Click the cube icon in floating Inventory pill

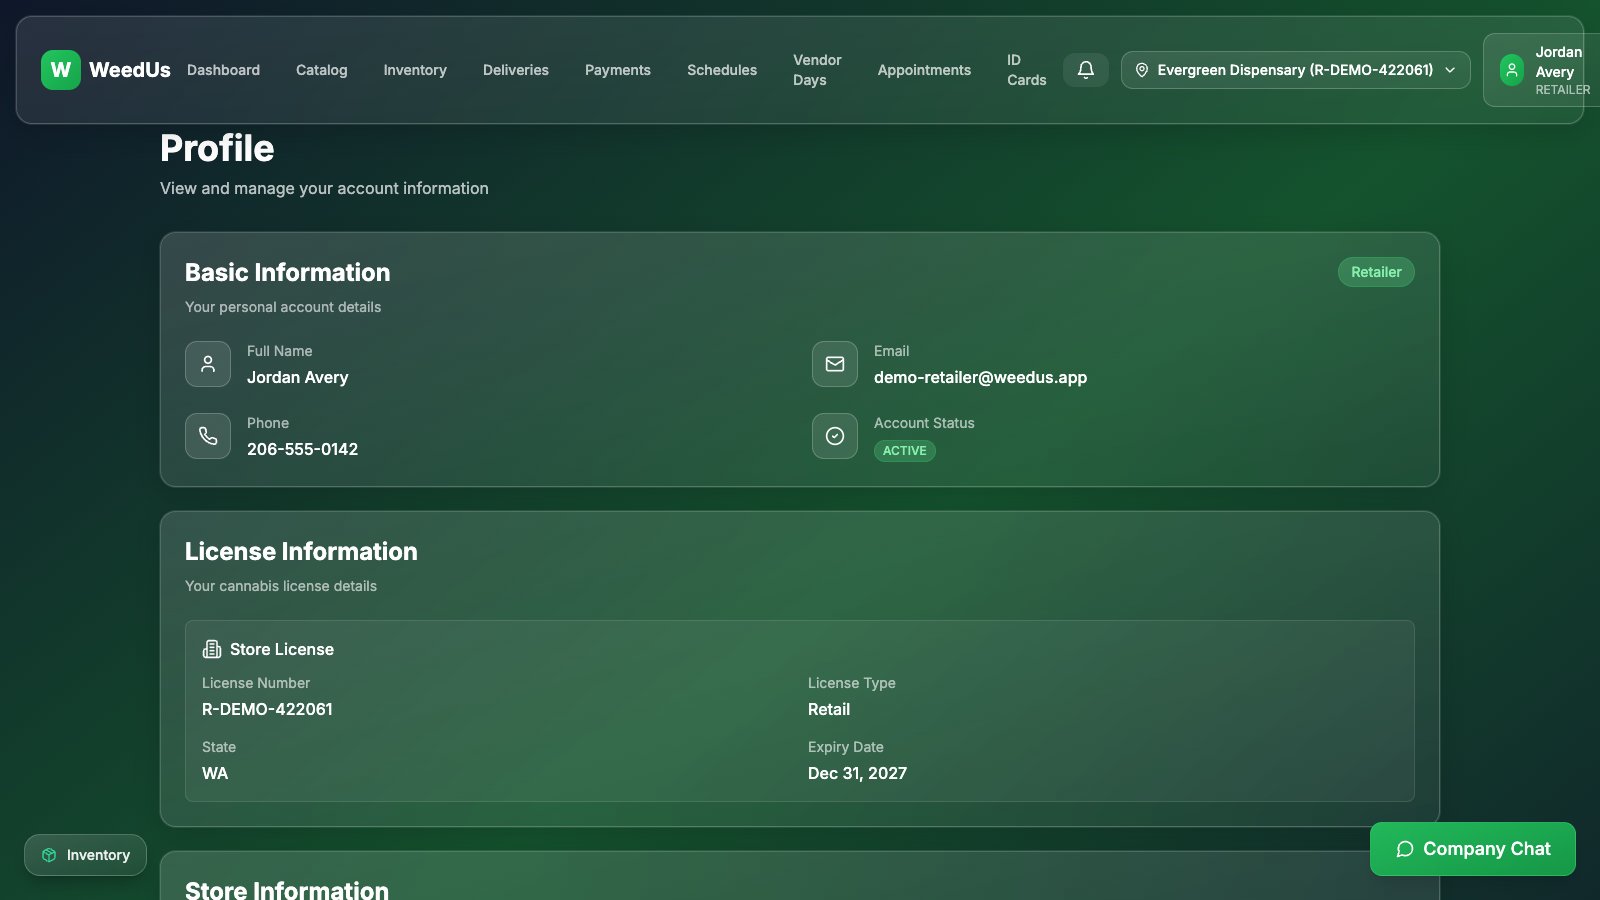49,855
